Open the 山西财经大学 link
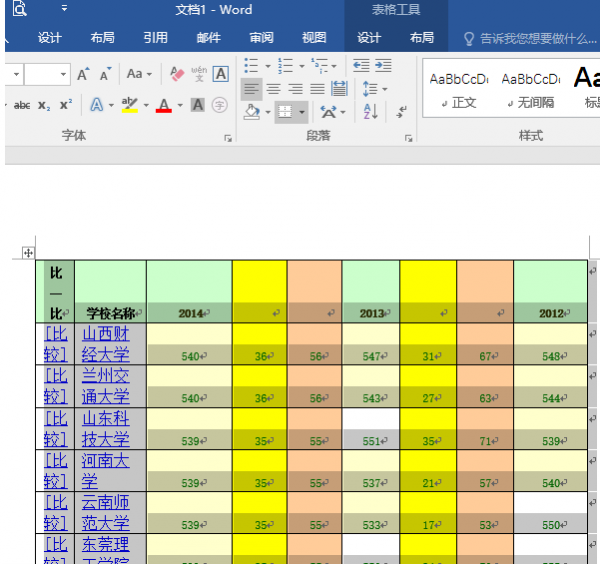The height and width of the screenshot is (564, 600). point(106,344)
